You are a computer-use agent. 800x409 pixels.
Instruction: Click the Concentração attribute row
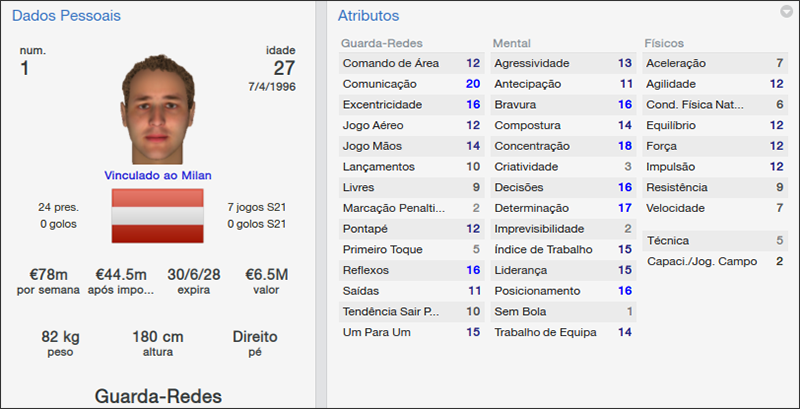(563, 145)
